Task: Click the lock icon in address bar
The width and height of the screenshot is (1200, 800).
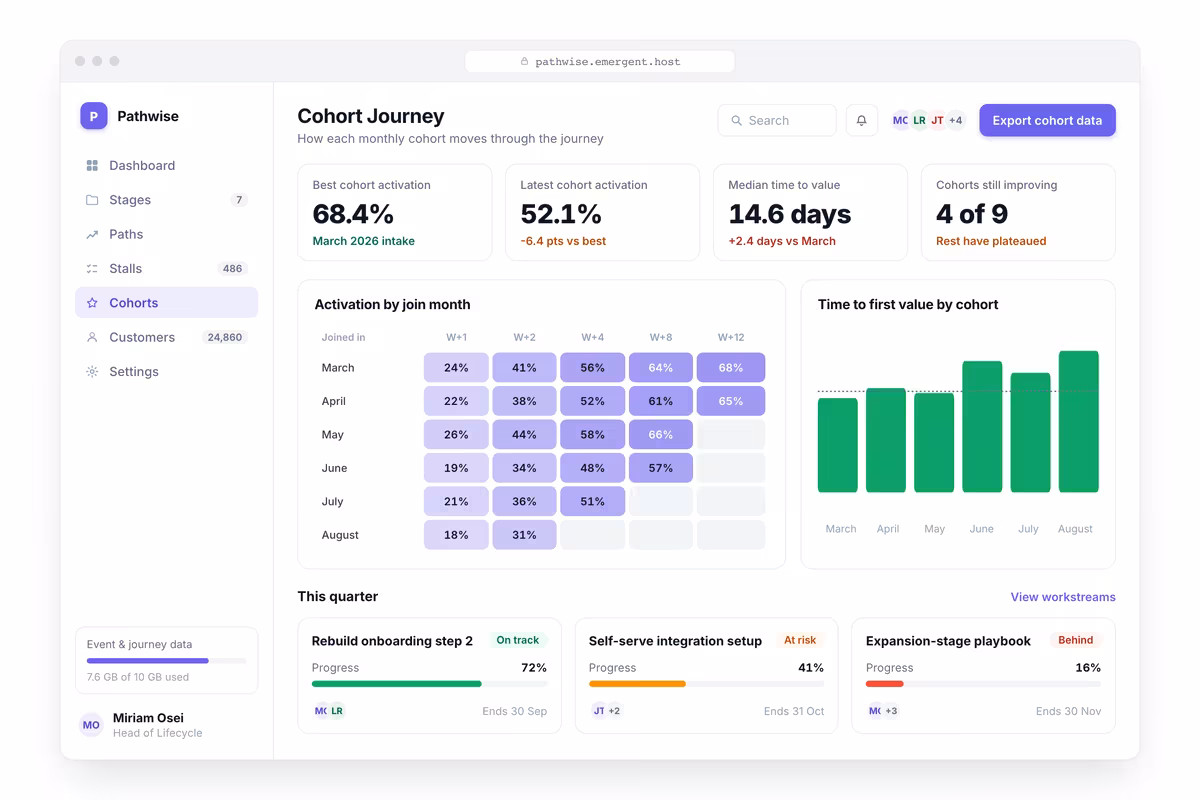Action: pyautogui.click(x=524, y=62)
